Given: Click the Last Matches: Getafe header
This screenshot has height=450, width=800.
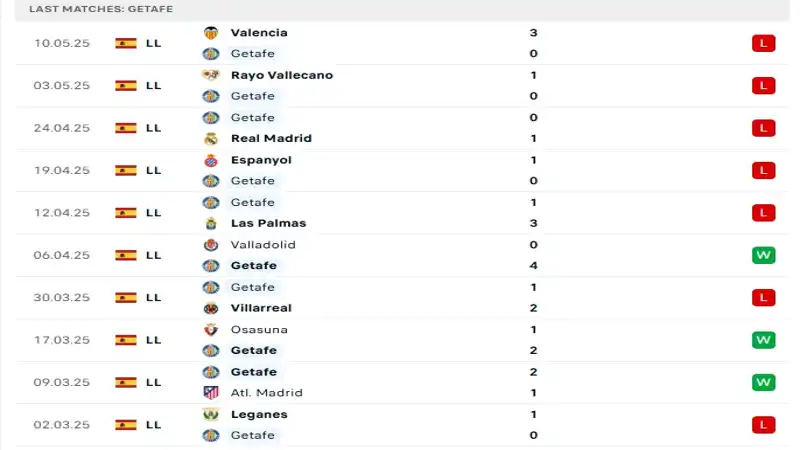Looking at the screenshot, I should (101, 9).
